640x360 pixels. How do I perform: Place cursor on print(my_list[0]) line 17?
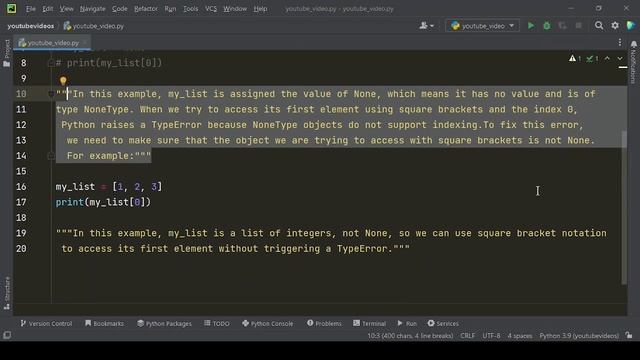tap(103, 202)
